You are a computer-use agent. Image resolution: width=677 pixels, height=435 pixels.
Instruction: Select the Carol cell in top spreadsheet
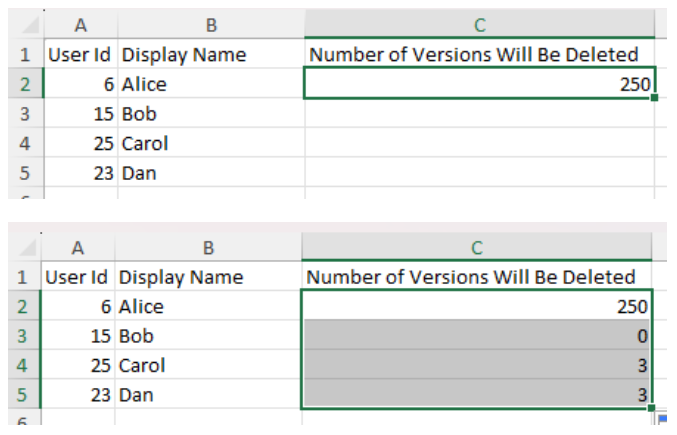[211, 143]
